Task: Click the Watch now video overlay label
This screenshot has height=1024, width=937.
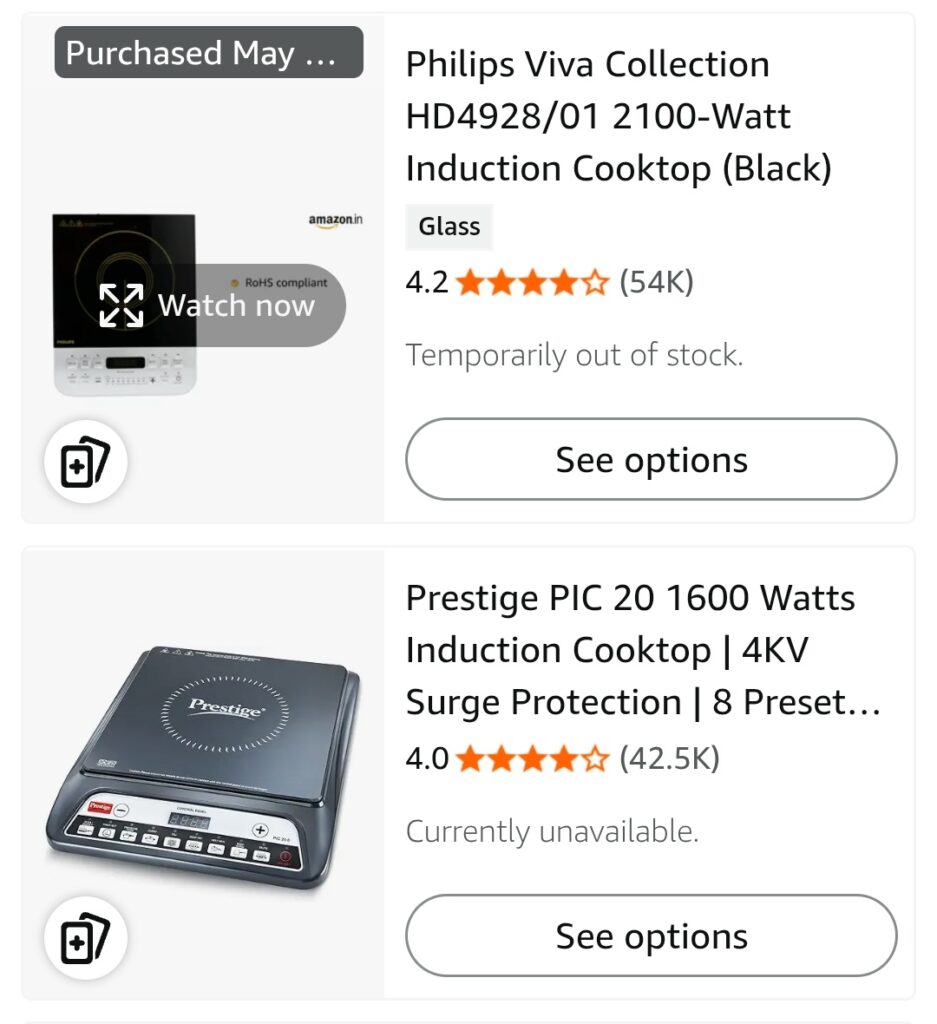Action: point(236,305)
